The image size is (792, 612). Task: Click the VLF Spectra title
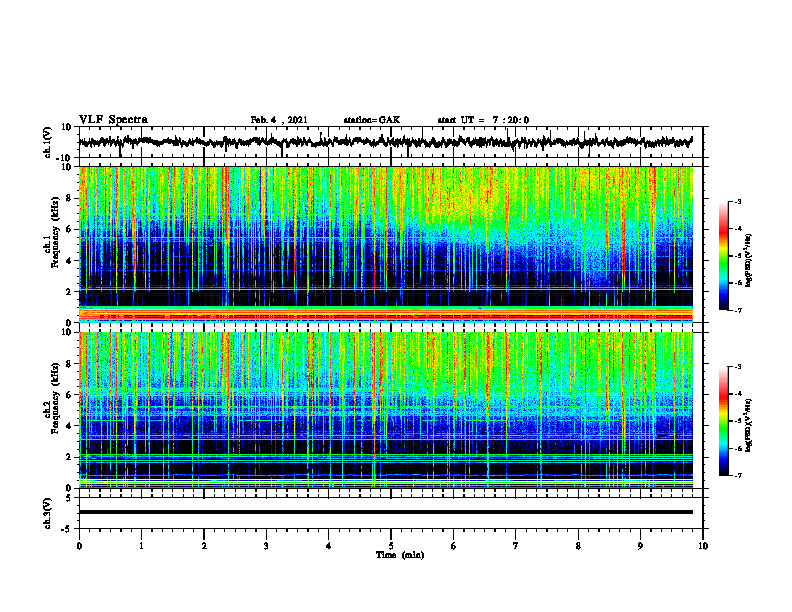tap(113, 120)
